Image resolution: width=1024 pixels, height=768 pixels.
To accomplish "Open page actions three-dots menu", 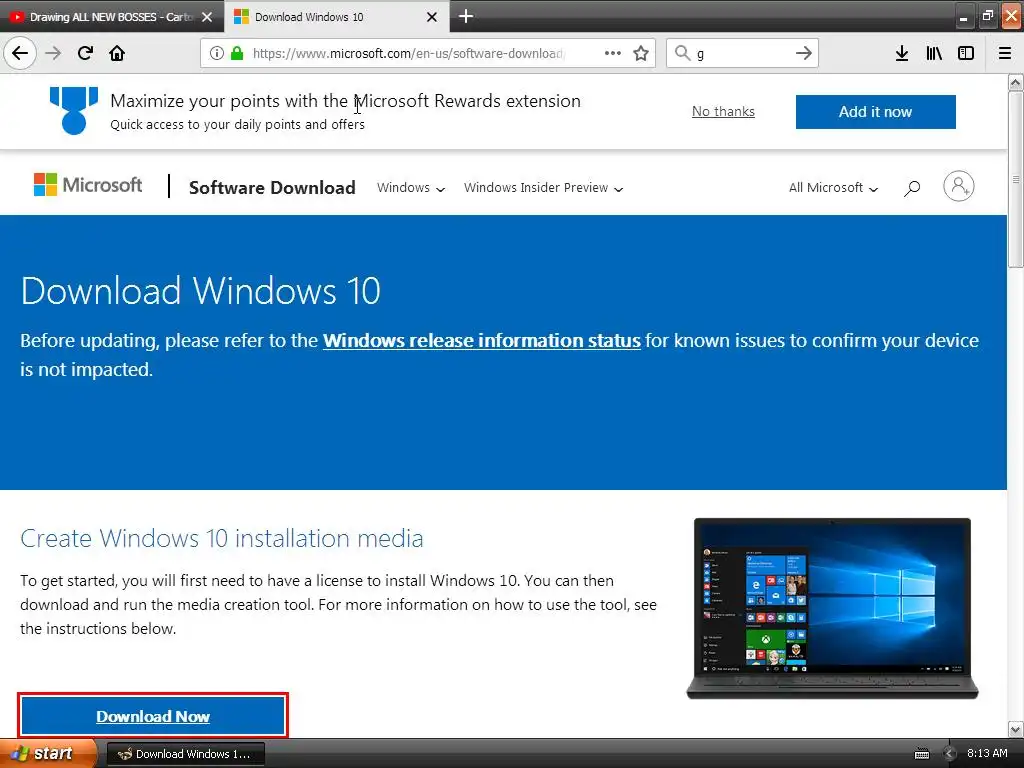I will coord(613,53).
